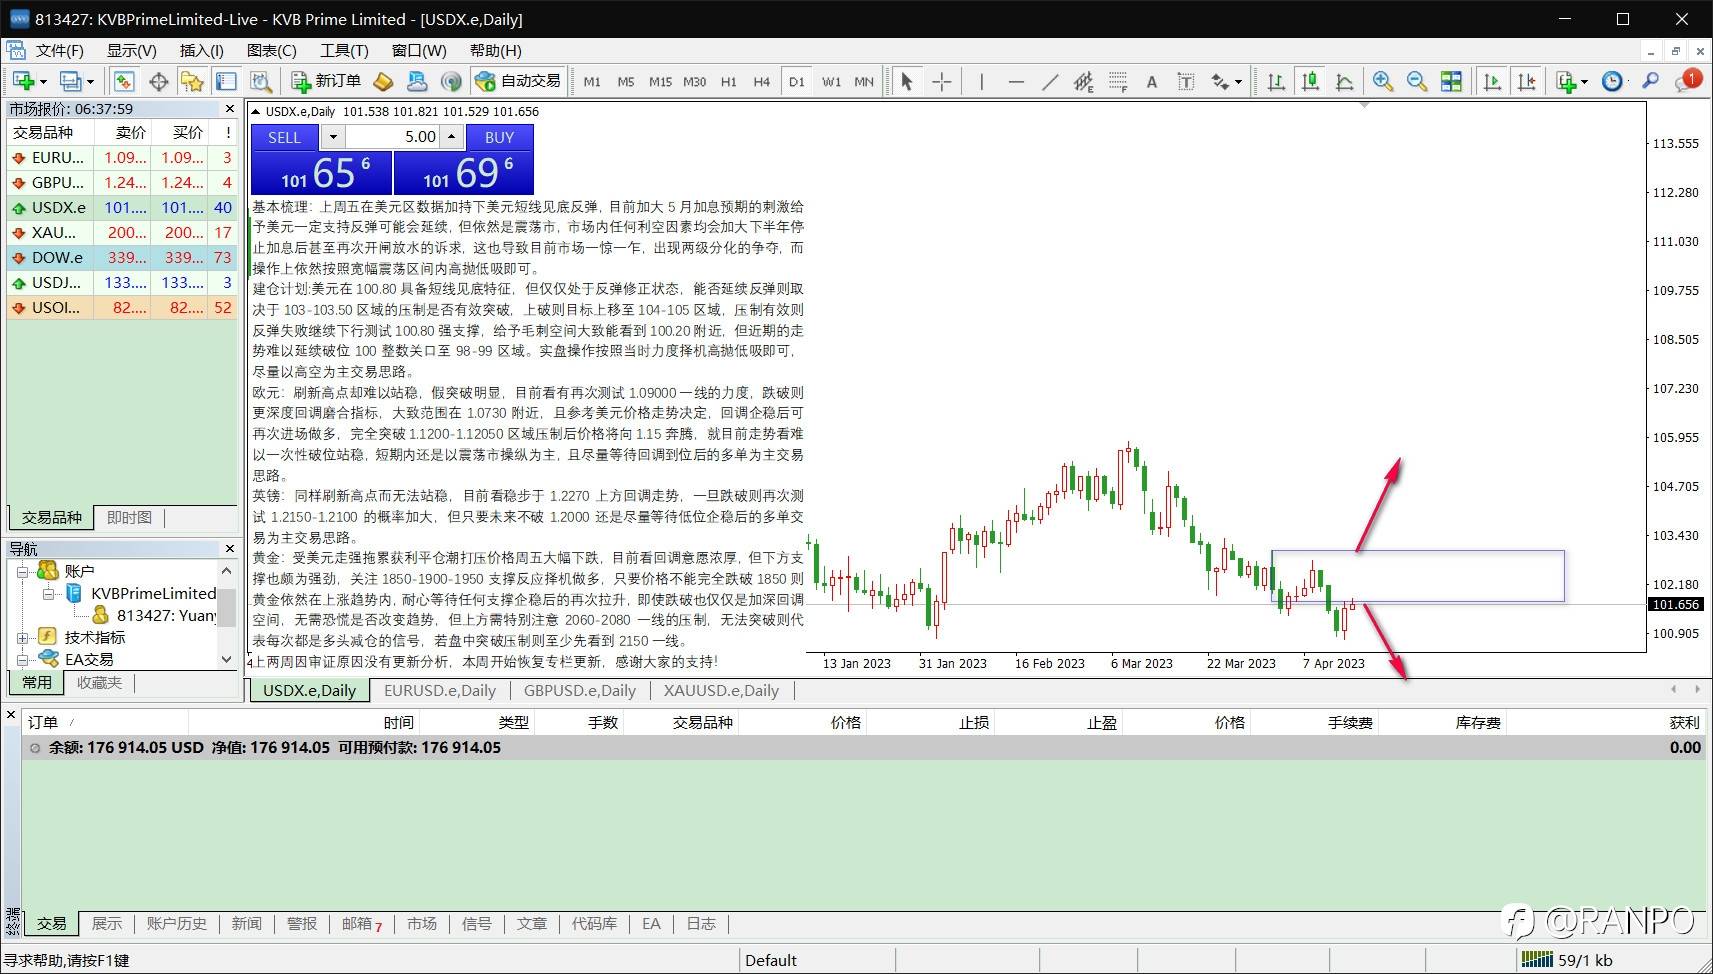Select the crosshair tool
This screenshot has width=1713, height=974.
pos(941,81)
